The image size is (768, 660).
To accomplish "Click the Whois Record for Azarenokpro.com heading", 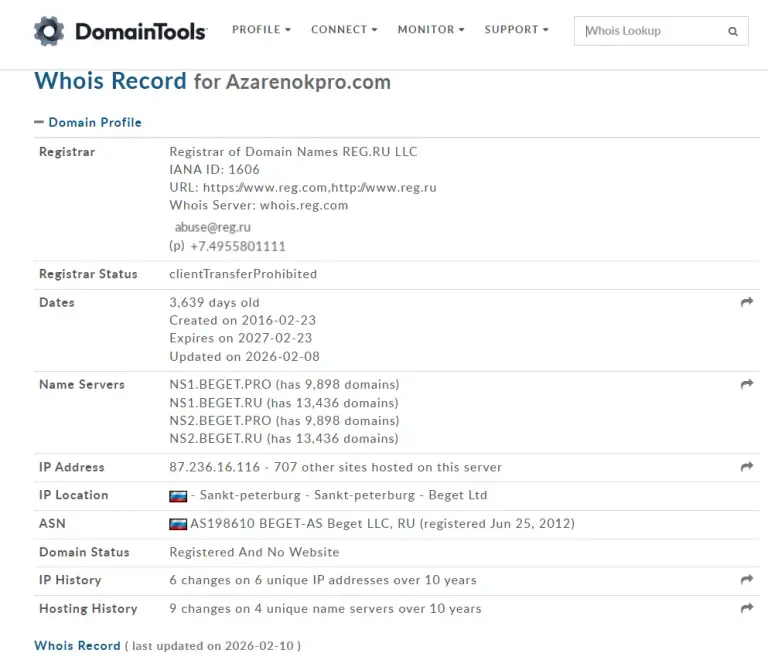I will pyautogui.click(x=213, y=81).
